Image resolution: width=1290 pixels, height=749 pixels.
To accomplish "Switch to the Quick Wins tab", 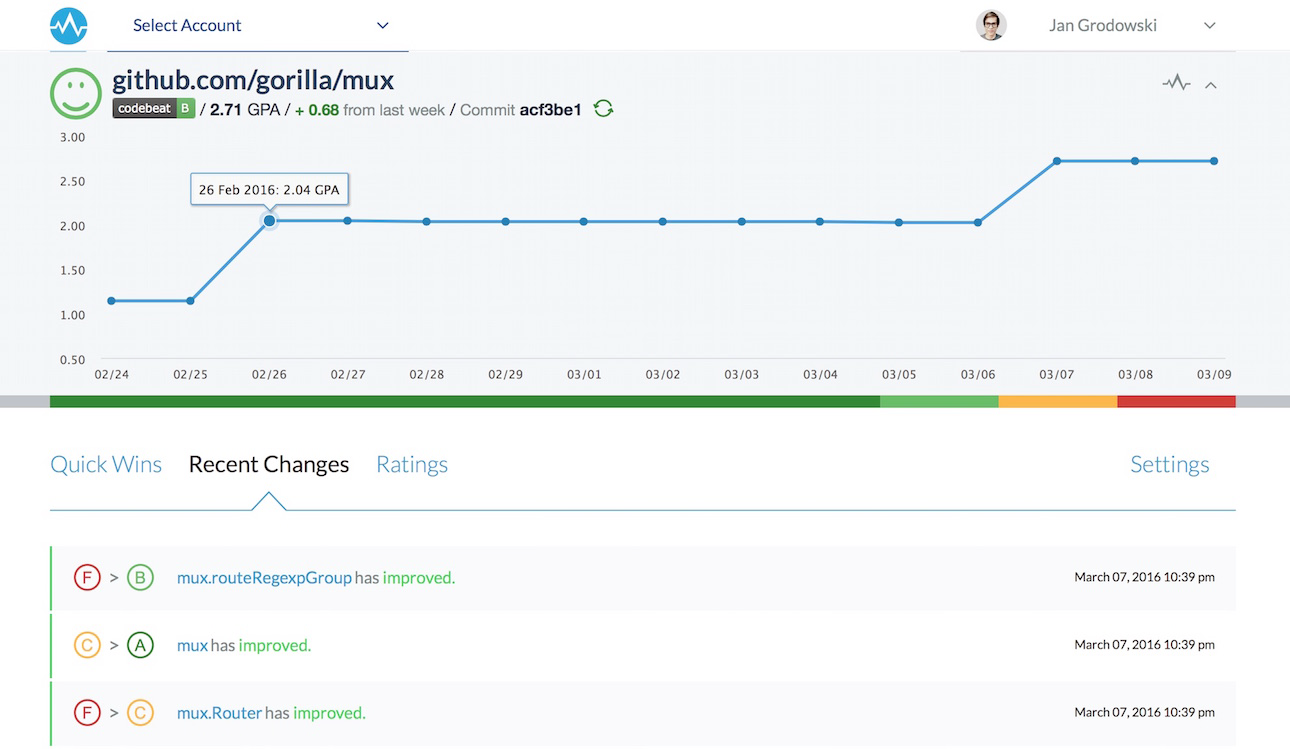I will click(106, 464).
